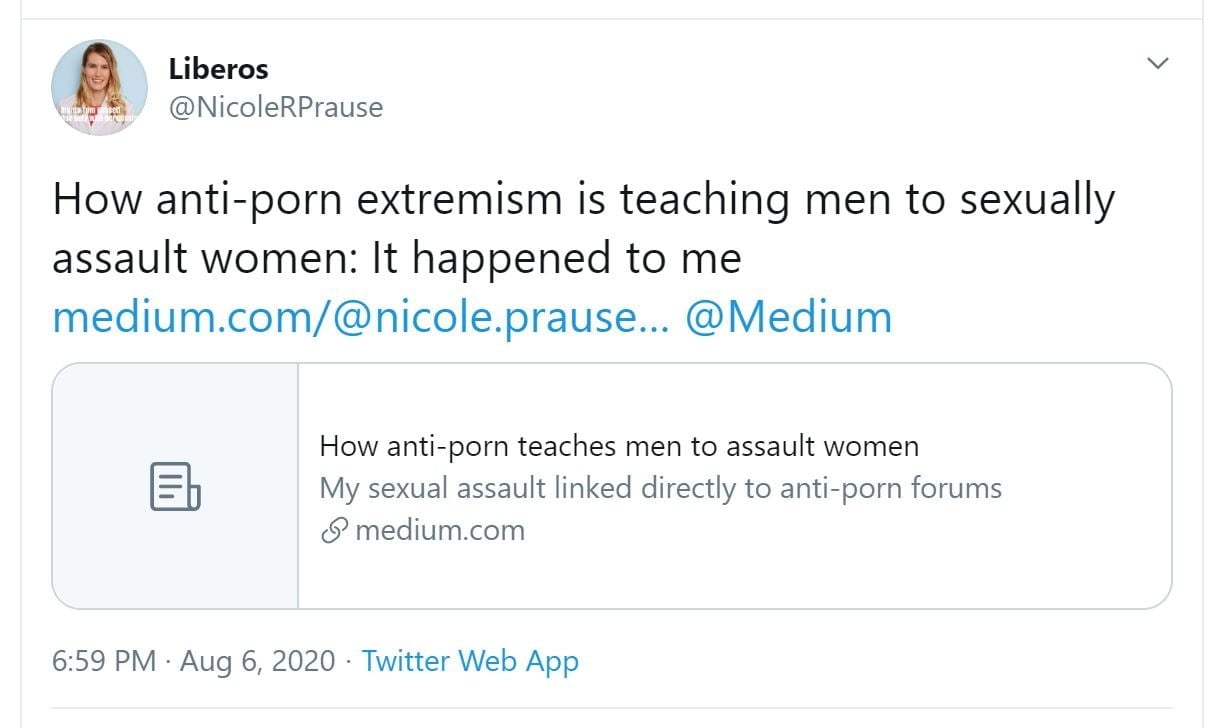Open card title 'How anti-porn teaches men'
Screen dimensions: 1221x728
tap(619, 446)
